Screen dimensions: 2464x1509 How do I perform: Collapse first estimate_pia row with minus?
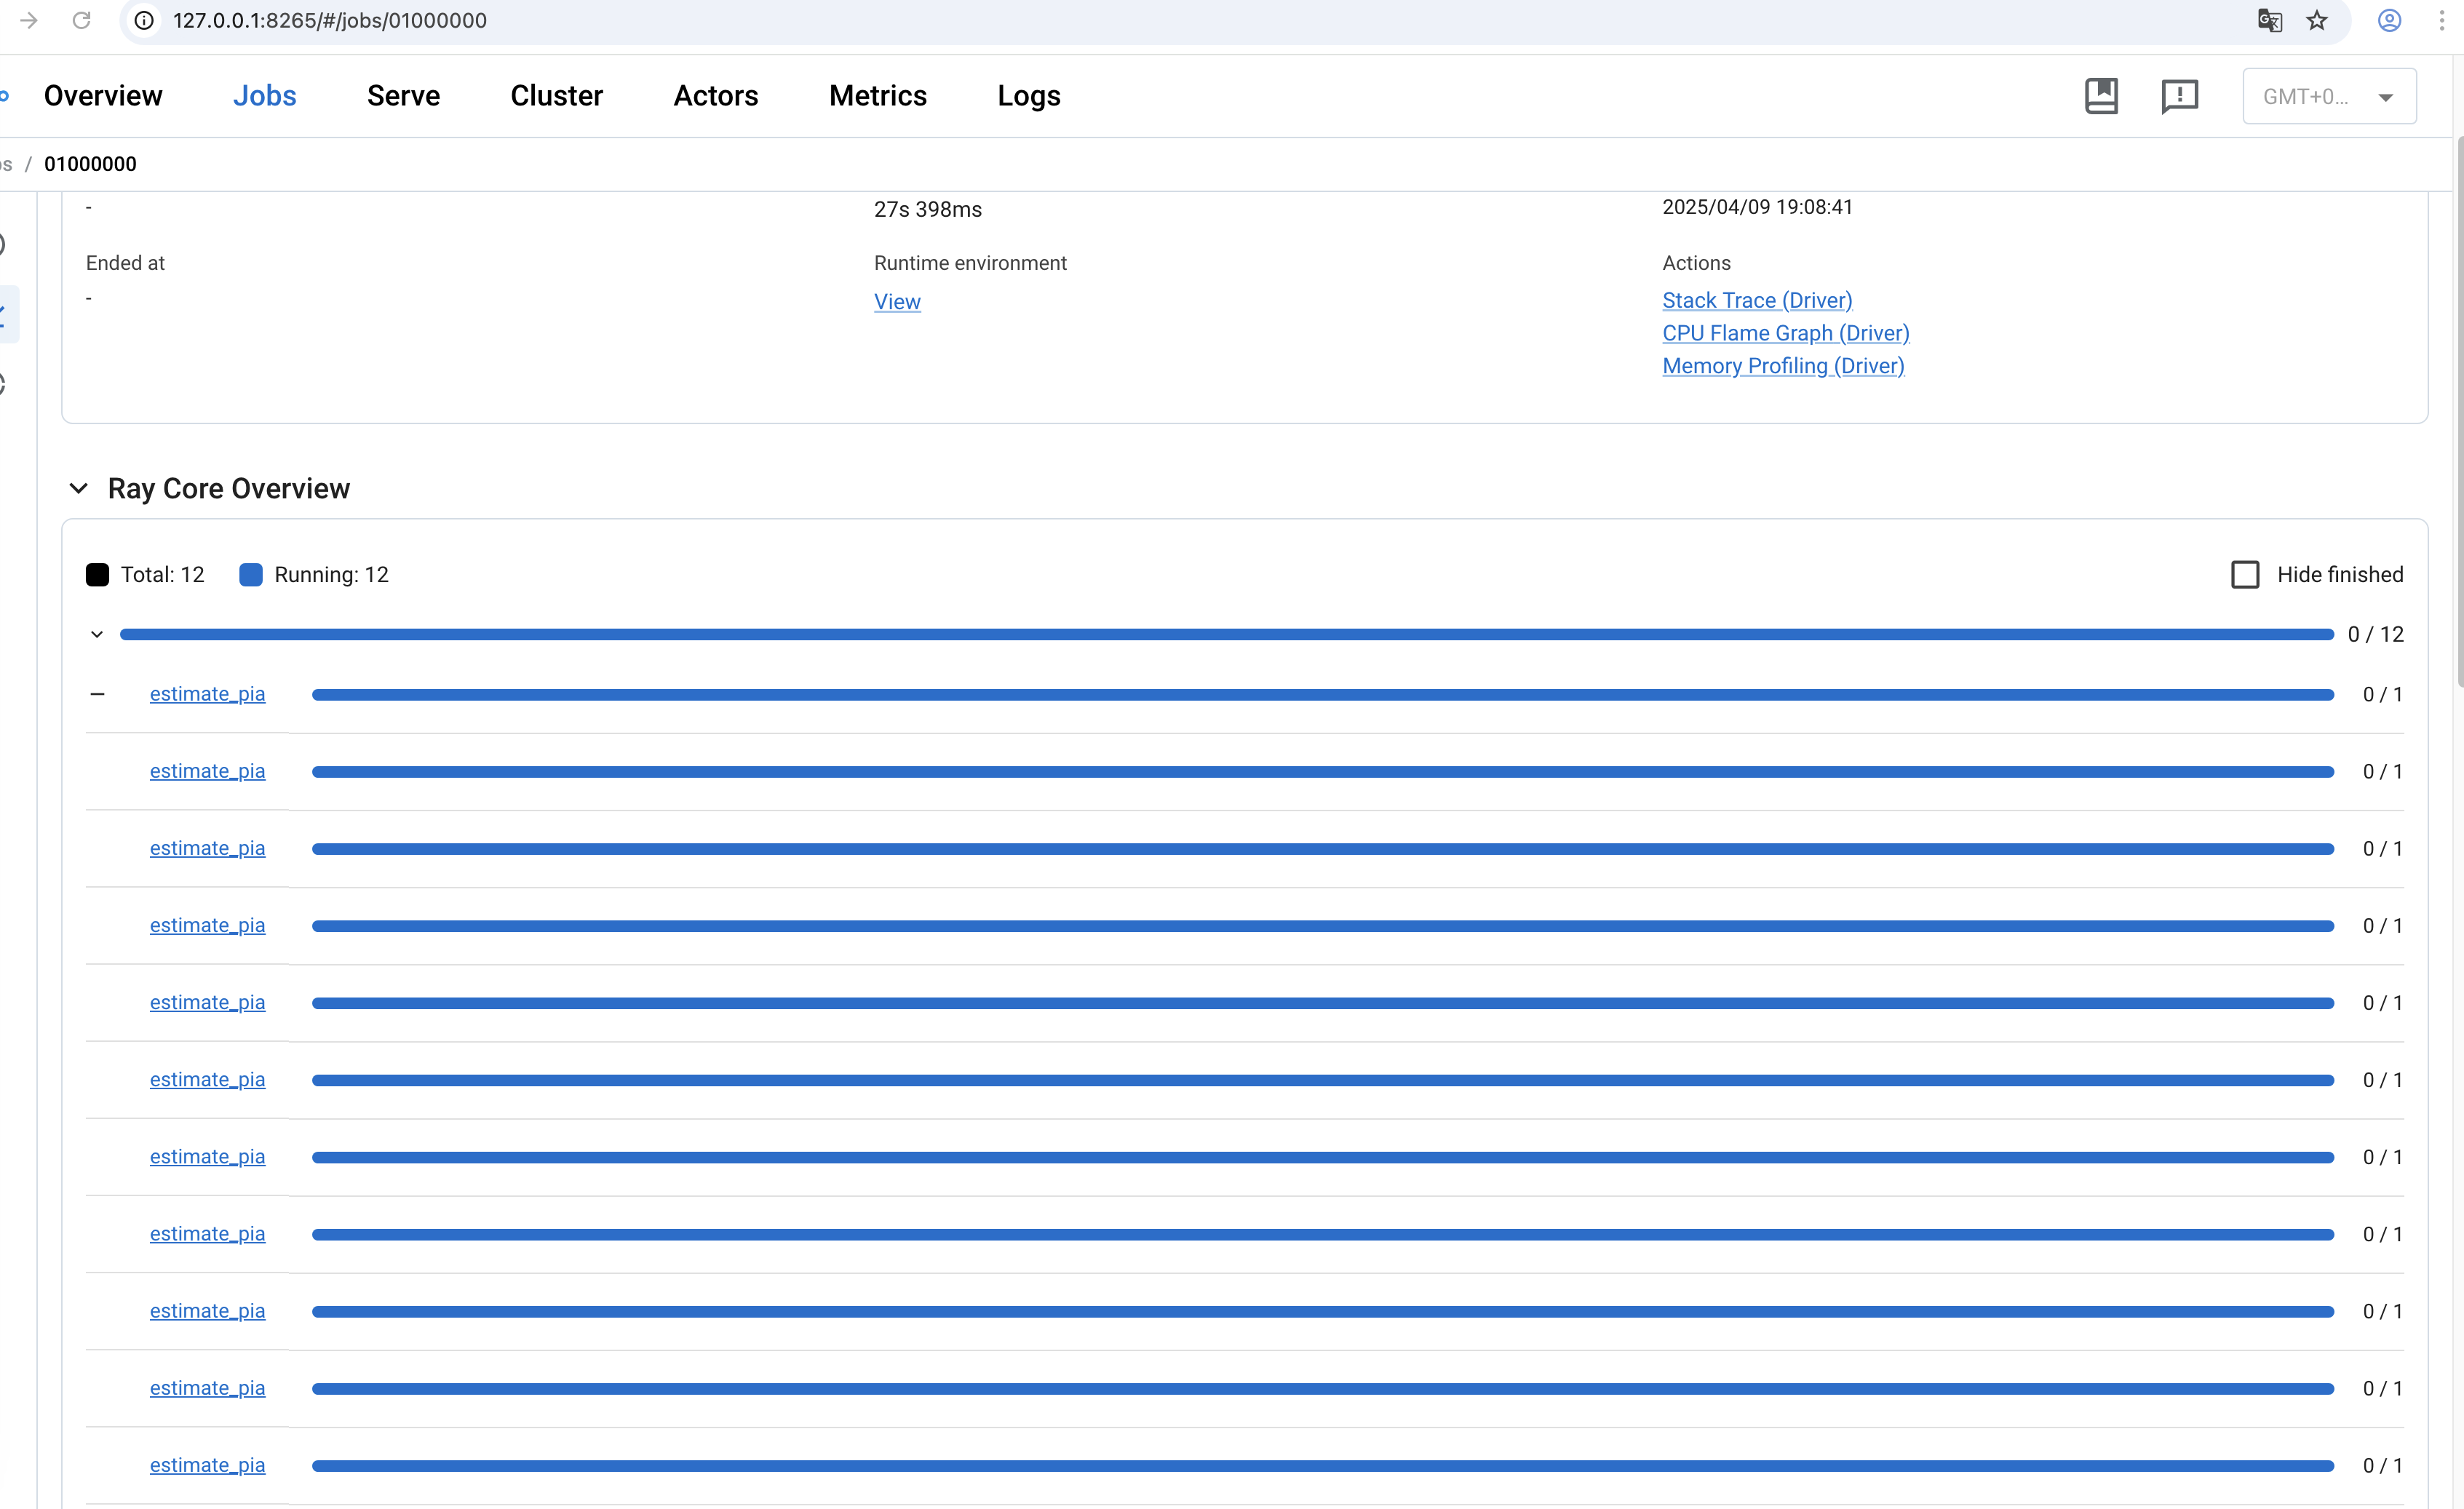tap(97, 694)
